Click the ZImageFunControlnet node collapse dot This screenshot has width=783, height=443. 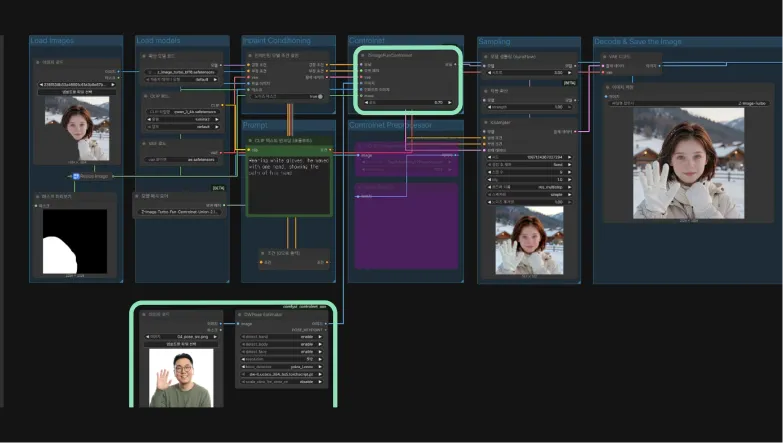(363, 55)
